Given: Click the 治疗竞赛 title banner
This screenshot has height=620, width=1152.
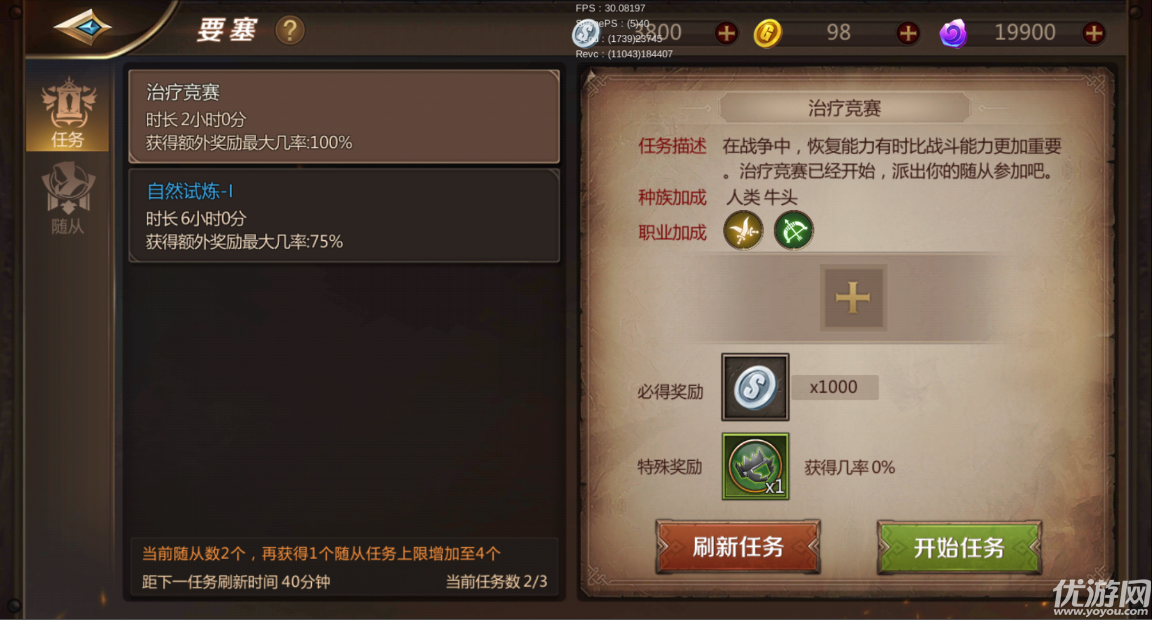Looking at the screenshot, I should click(x=844, y=109).
